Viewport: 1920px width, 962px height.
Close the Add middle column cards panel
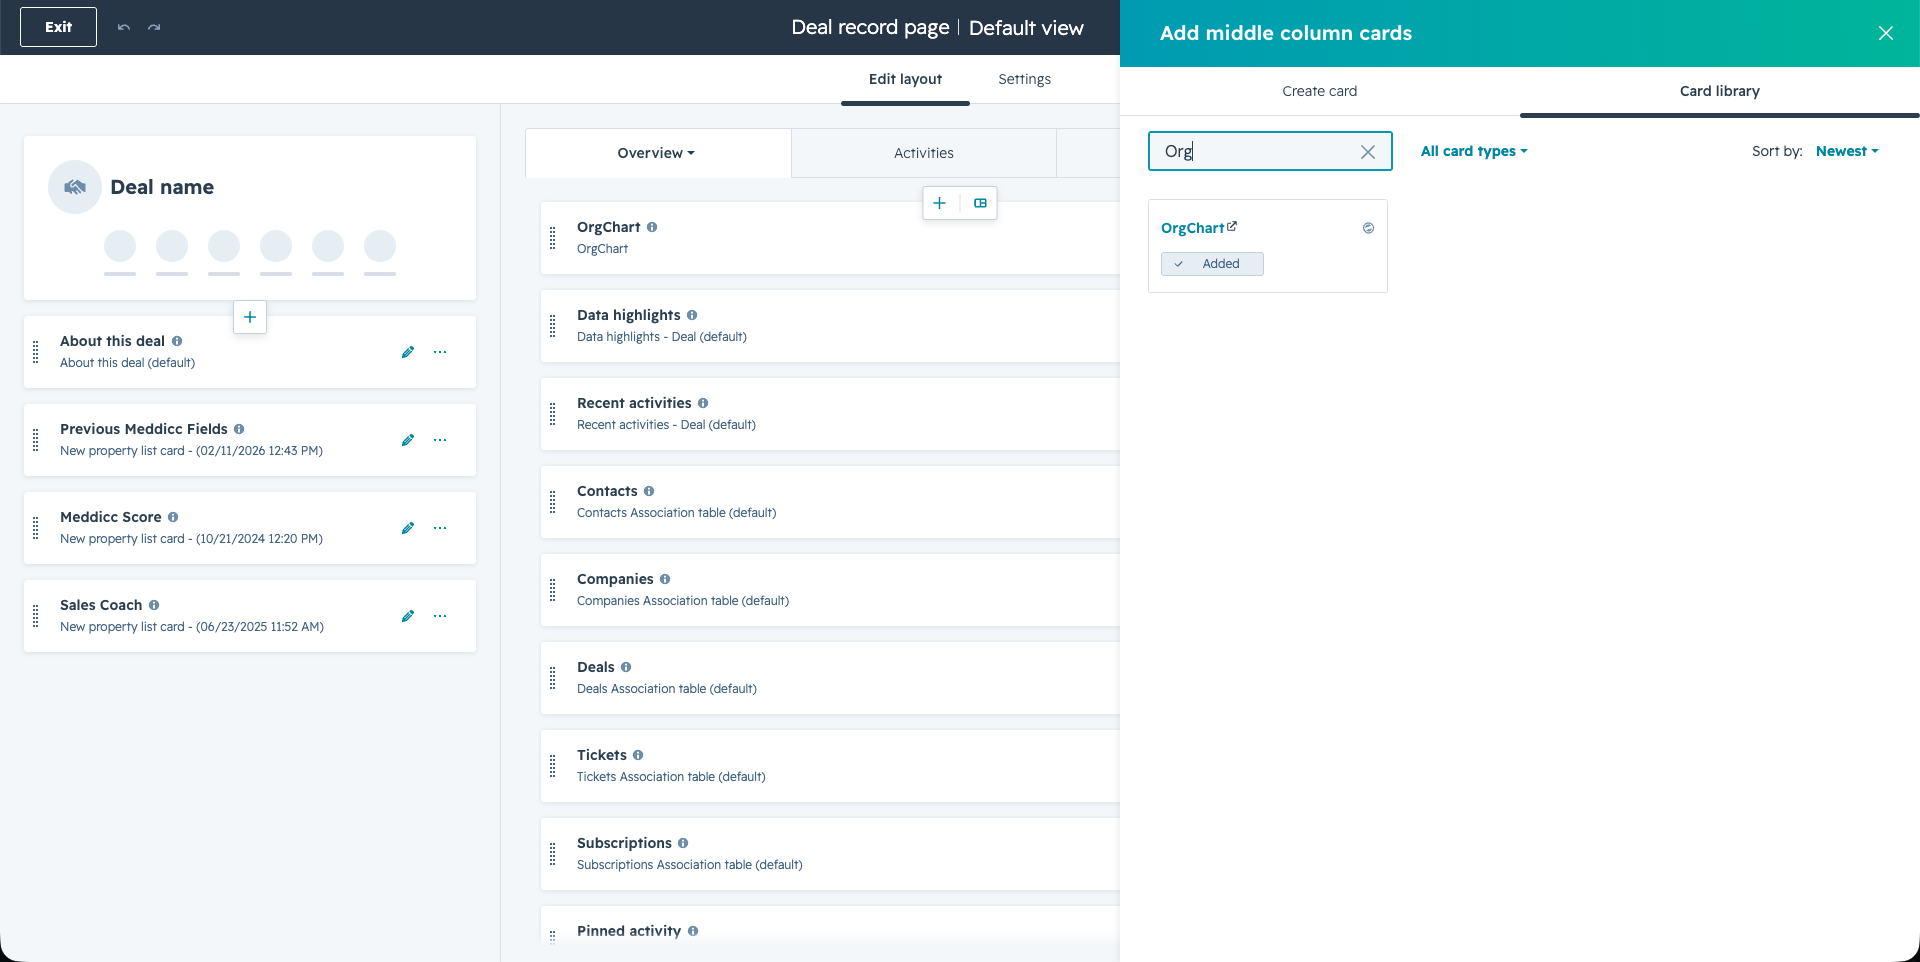(x=1886, y=33)
